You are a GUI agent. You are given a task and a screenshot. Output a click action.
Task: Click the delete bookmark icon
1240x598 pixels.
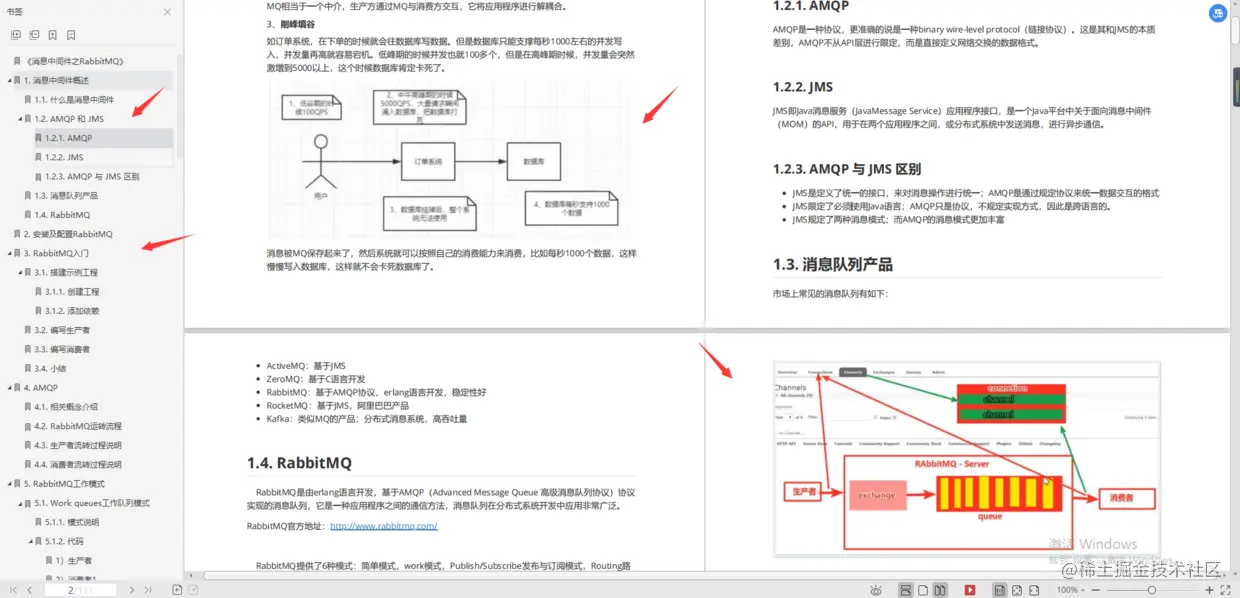coord(71,35)
